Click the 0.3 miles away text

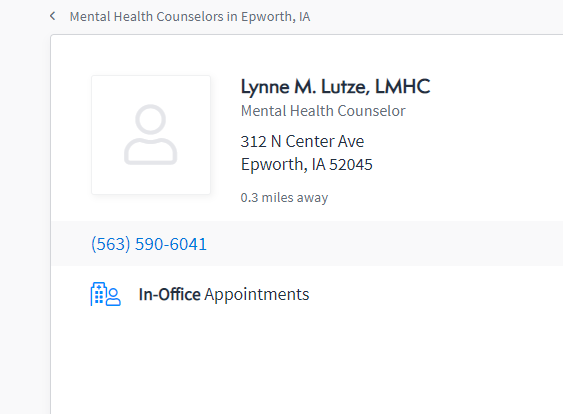[284, 197]
